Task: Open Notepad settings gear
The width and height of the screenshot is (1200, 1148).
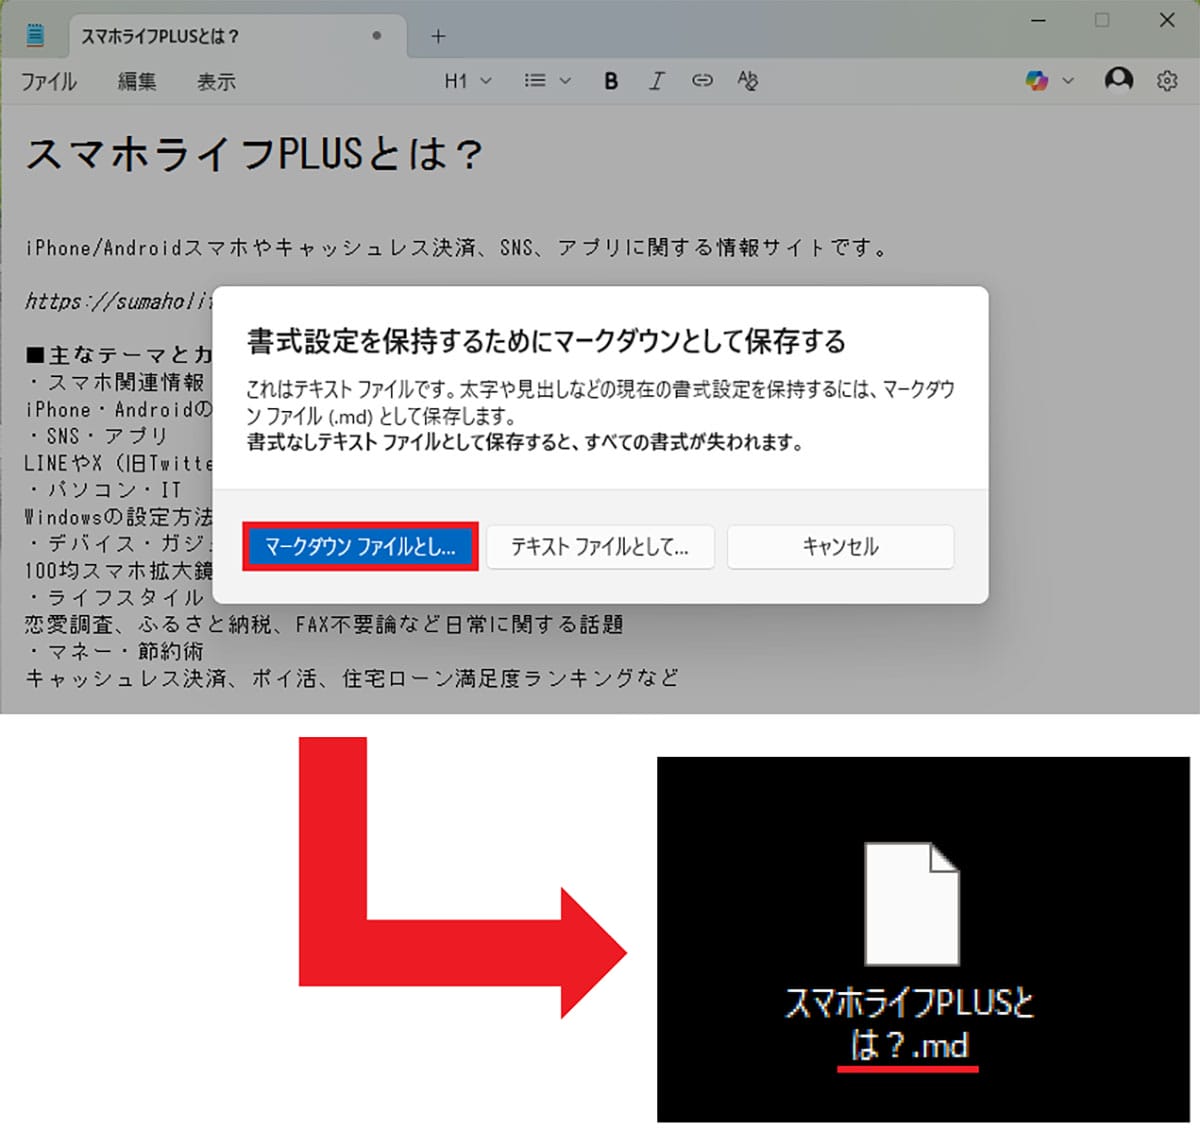Action: pos(1167,81)
